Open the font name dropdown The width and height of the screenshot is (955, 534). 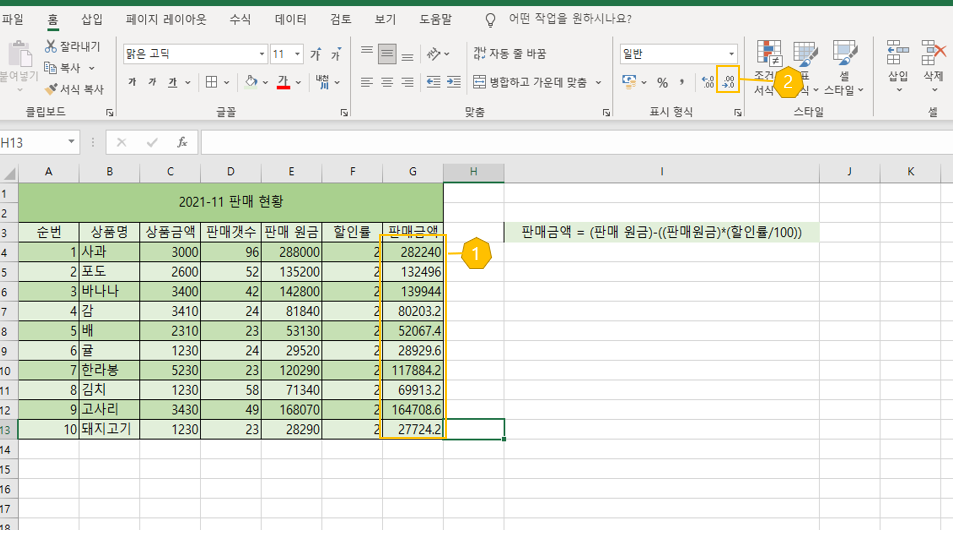[262, 54]
